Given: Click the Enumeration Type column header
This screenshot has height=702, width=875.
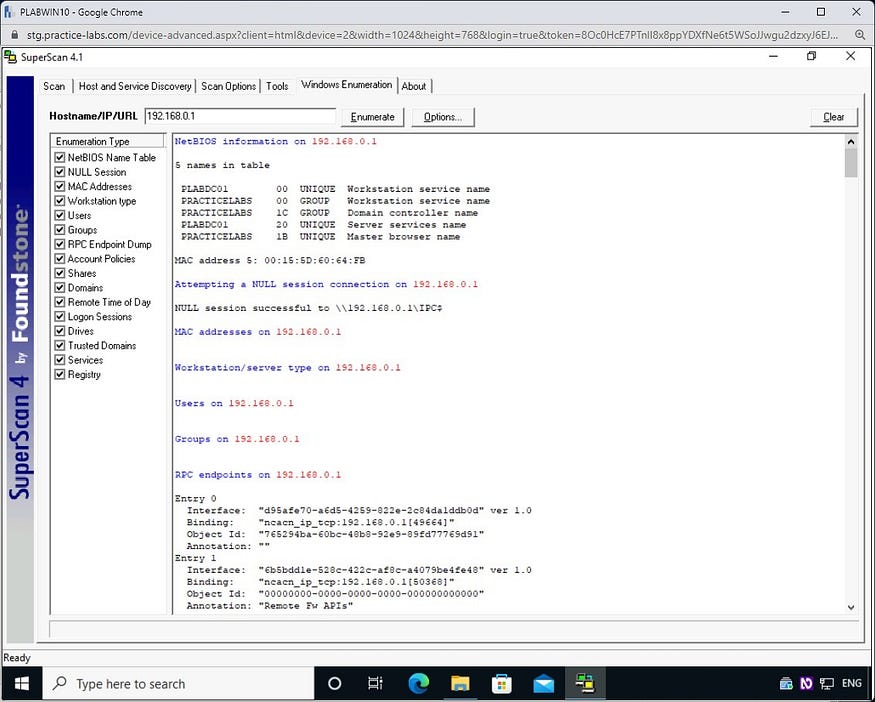Looking at the screenshot, I should (x=108, y=141).
